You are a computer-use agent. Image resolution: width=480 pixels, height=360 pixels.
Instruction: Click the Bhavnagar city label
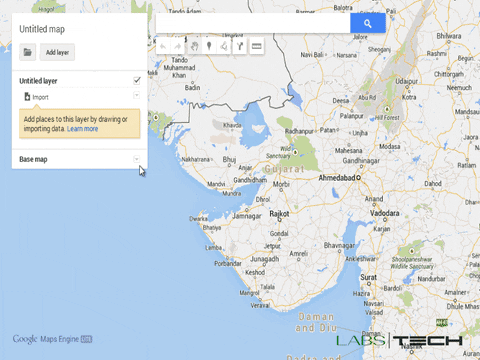(339, 245)
